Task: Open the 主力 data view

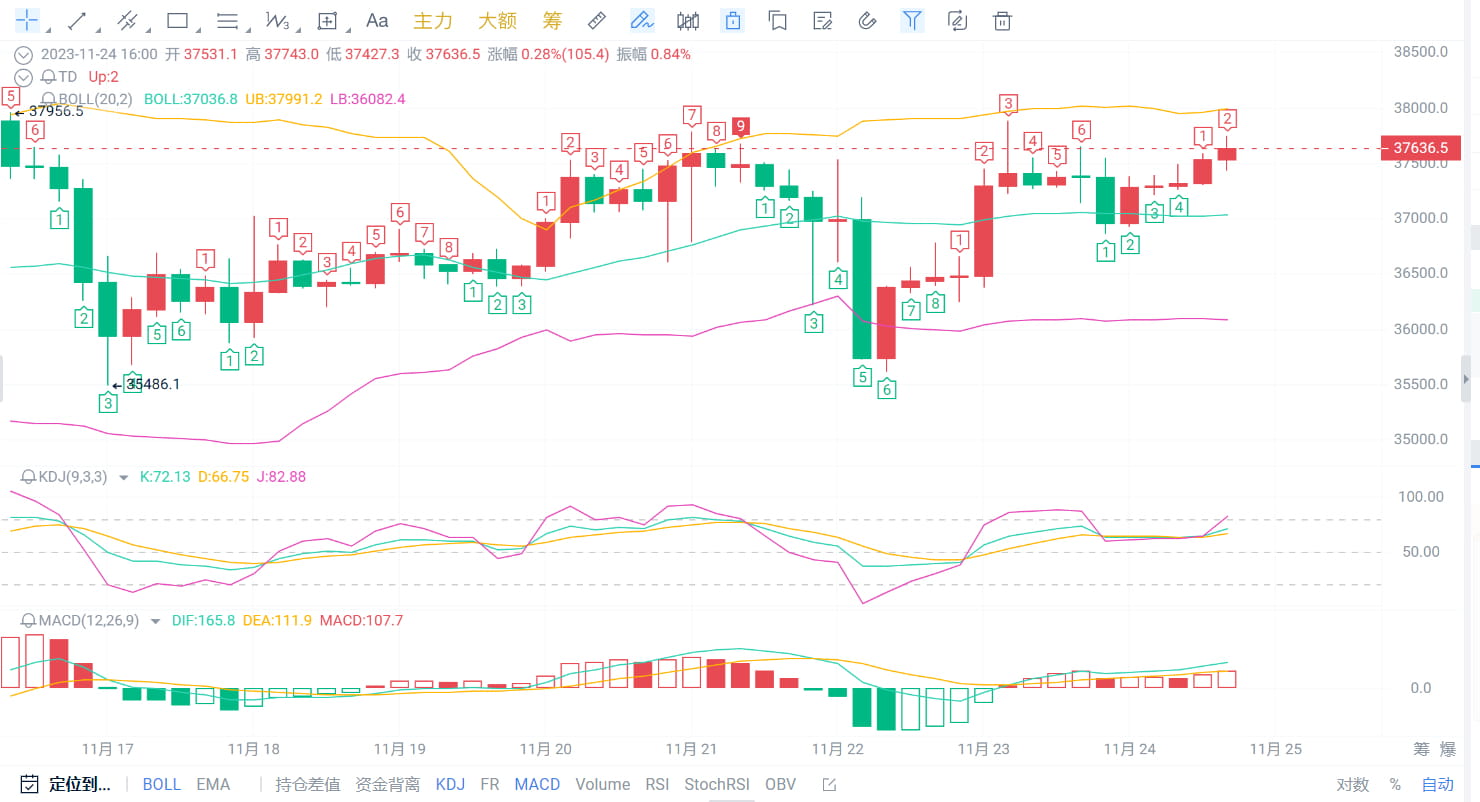Action: (433, 20)
